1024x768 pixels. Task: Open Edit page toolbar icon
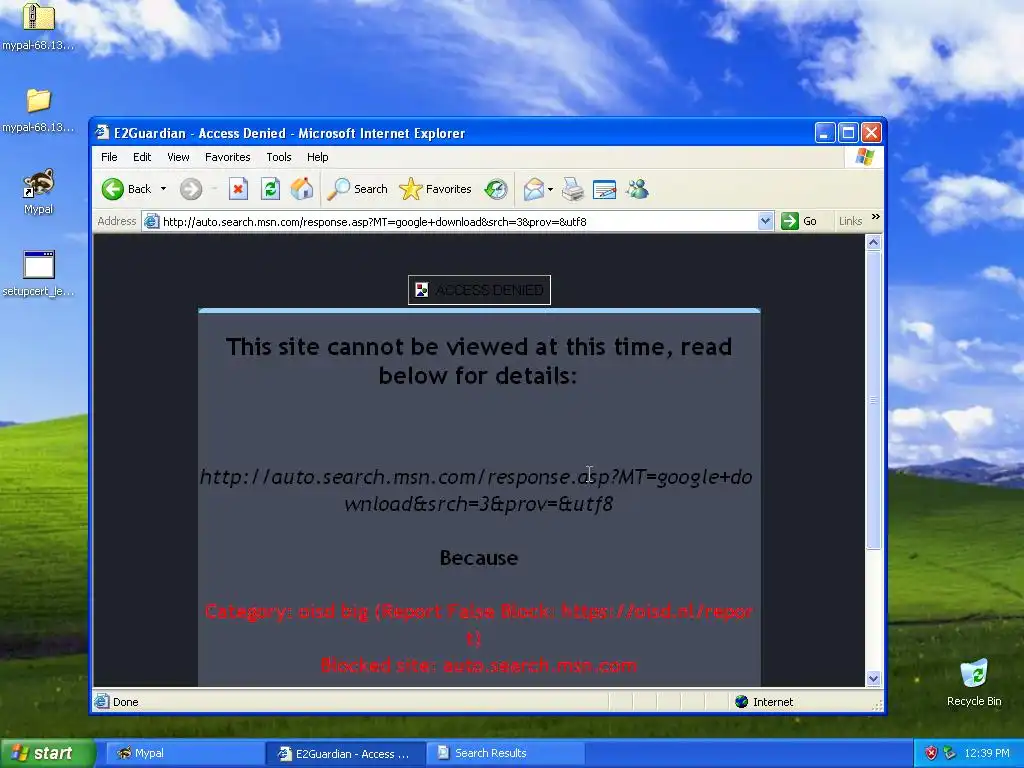tap(604, 189)
